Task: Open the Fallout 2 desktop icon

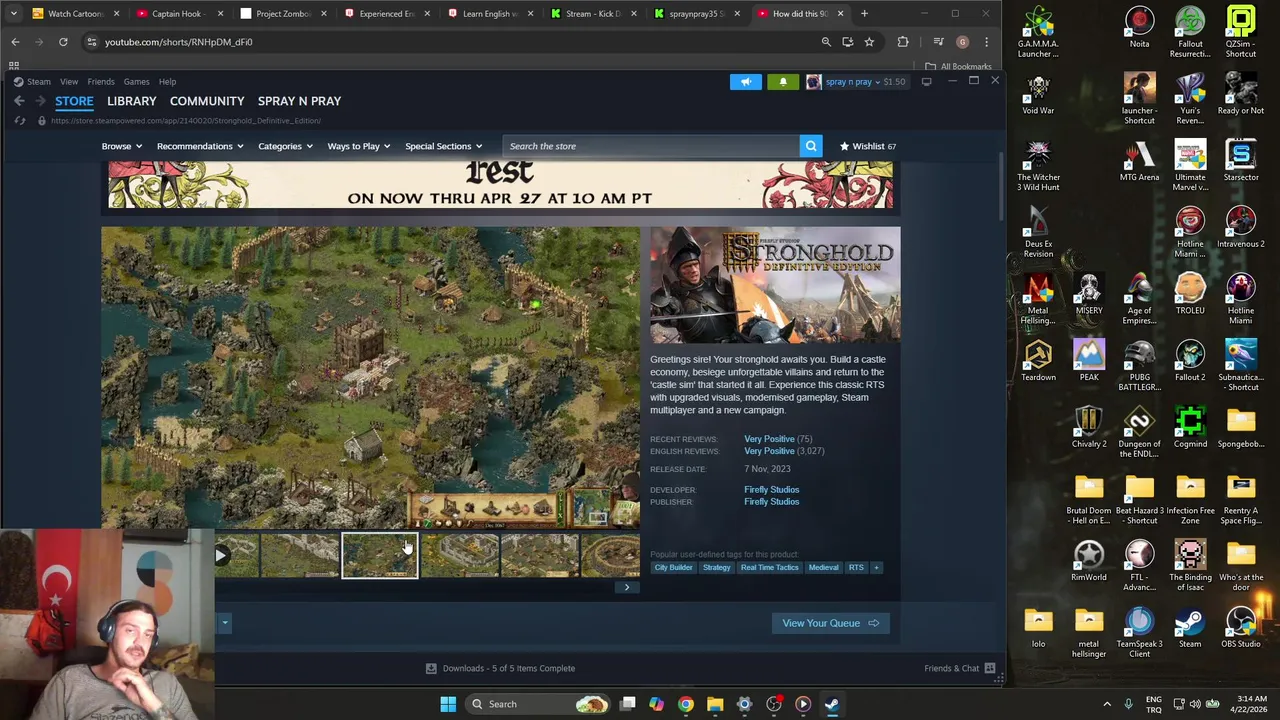Action: (1190, 360)
